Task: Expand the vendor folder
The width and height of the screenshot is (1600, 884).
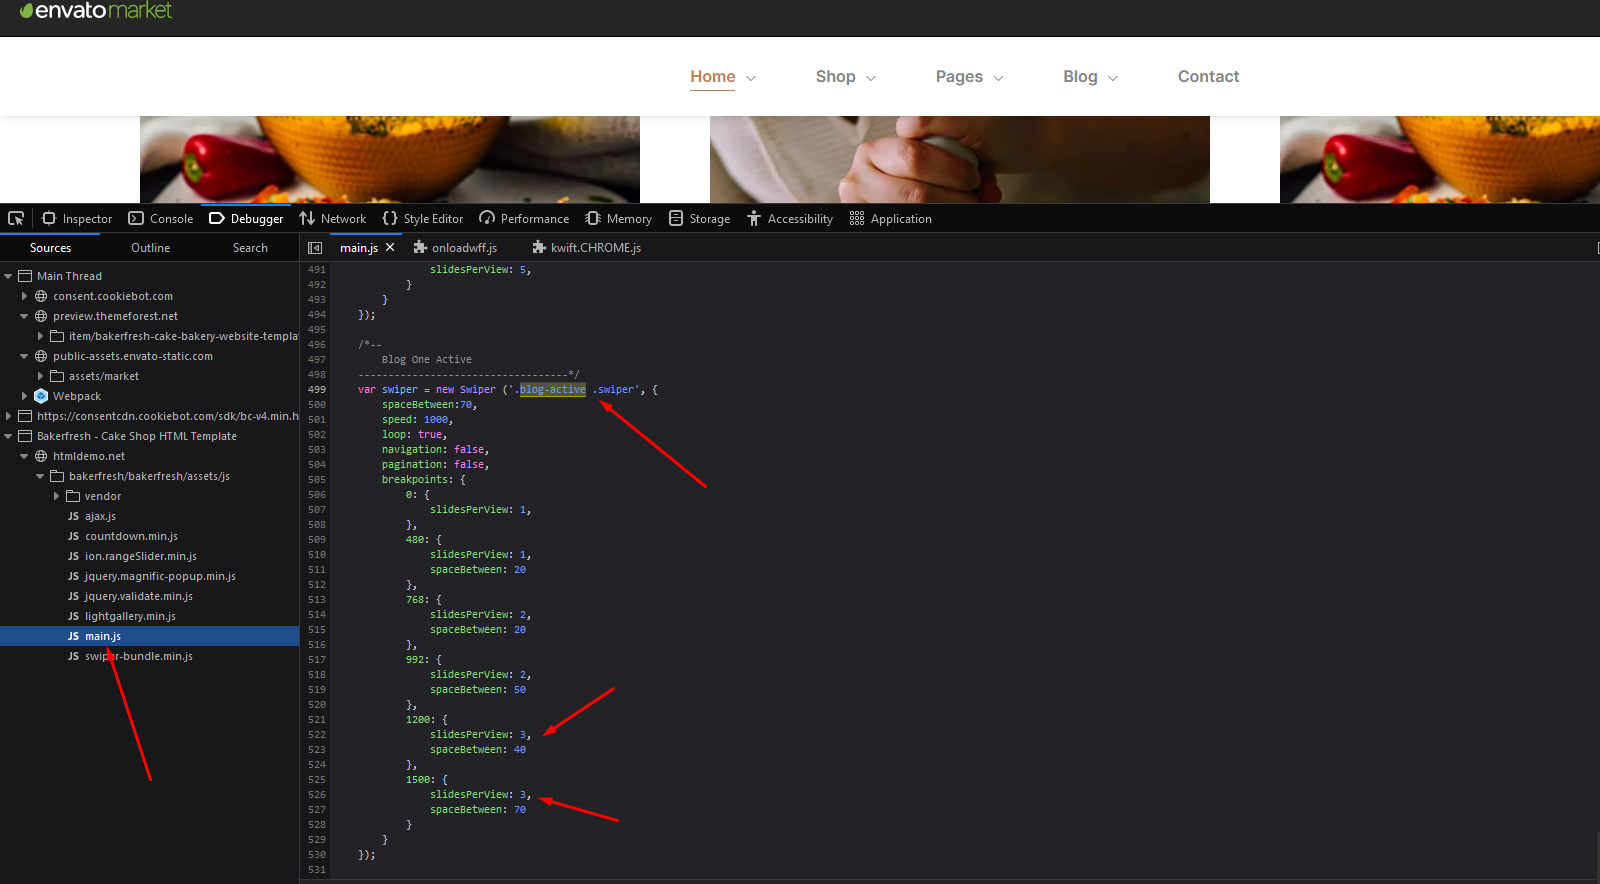Action: (56, 496)
